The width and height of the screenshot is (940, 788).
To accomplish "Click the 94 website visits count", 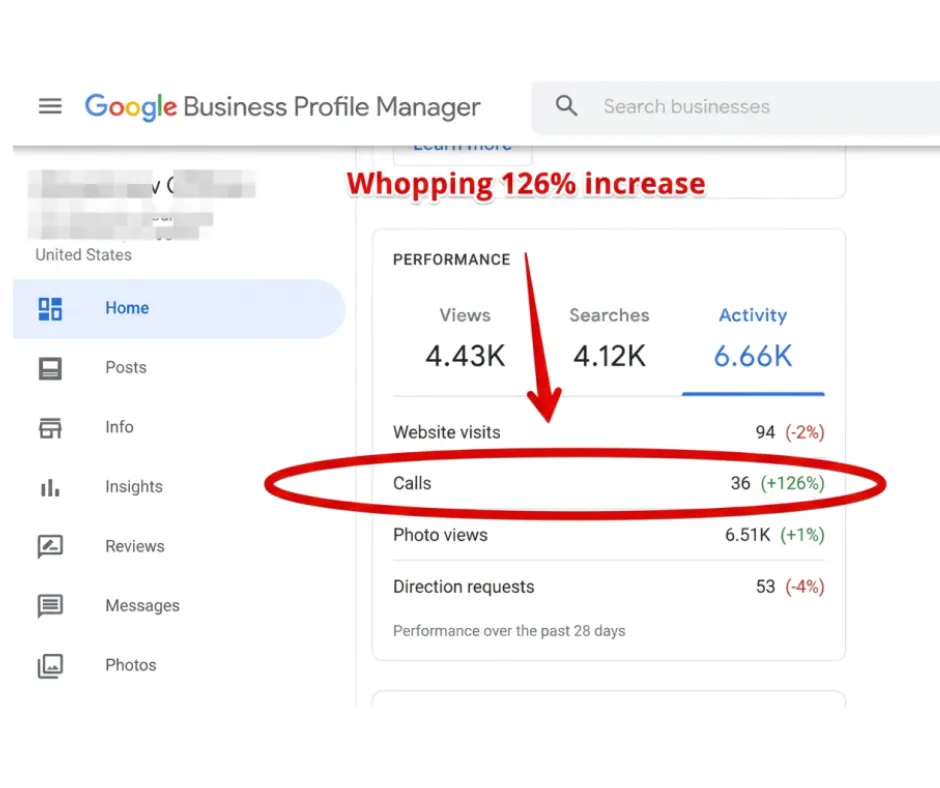I will pyautogui.click(x=765, y=432).
